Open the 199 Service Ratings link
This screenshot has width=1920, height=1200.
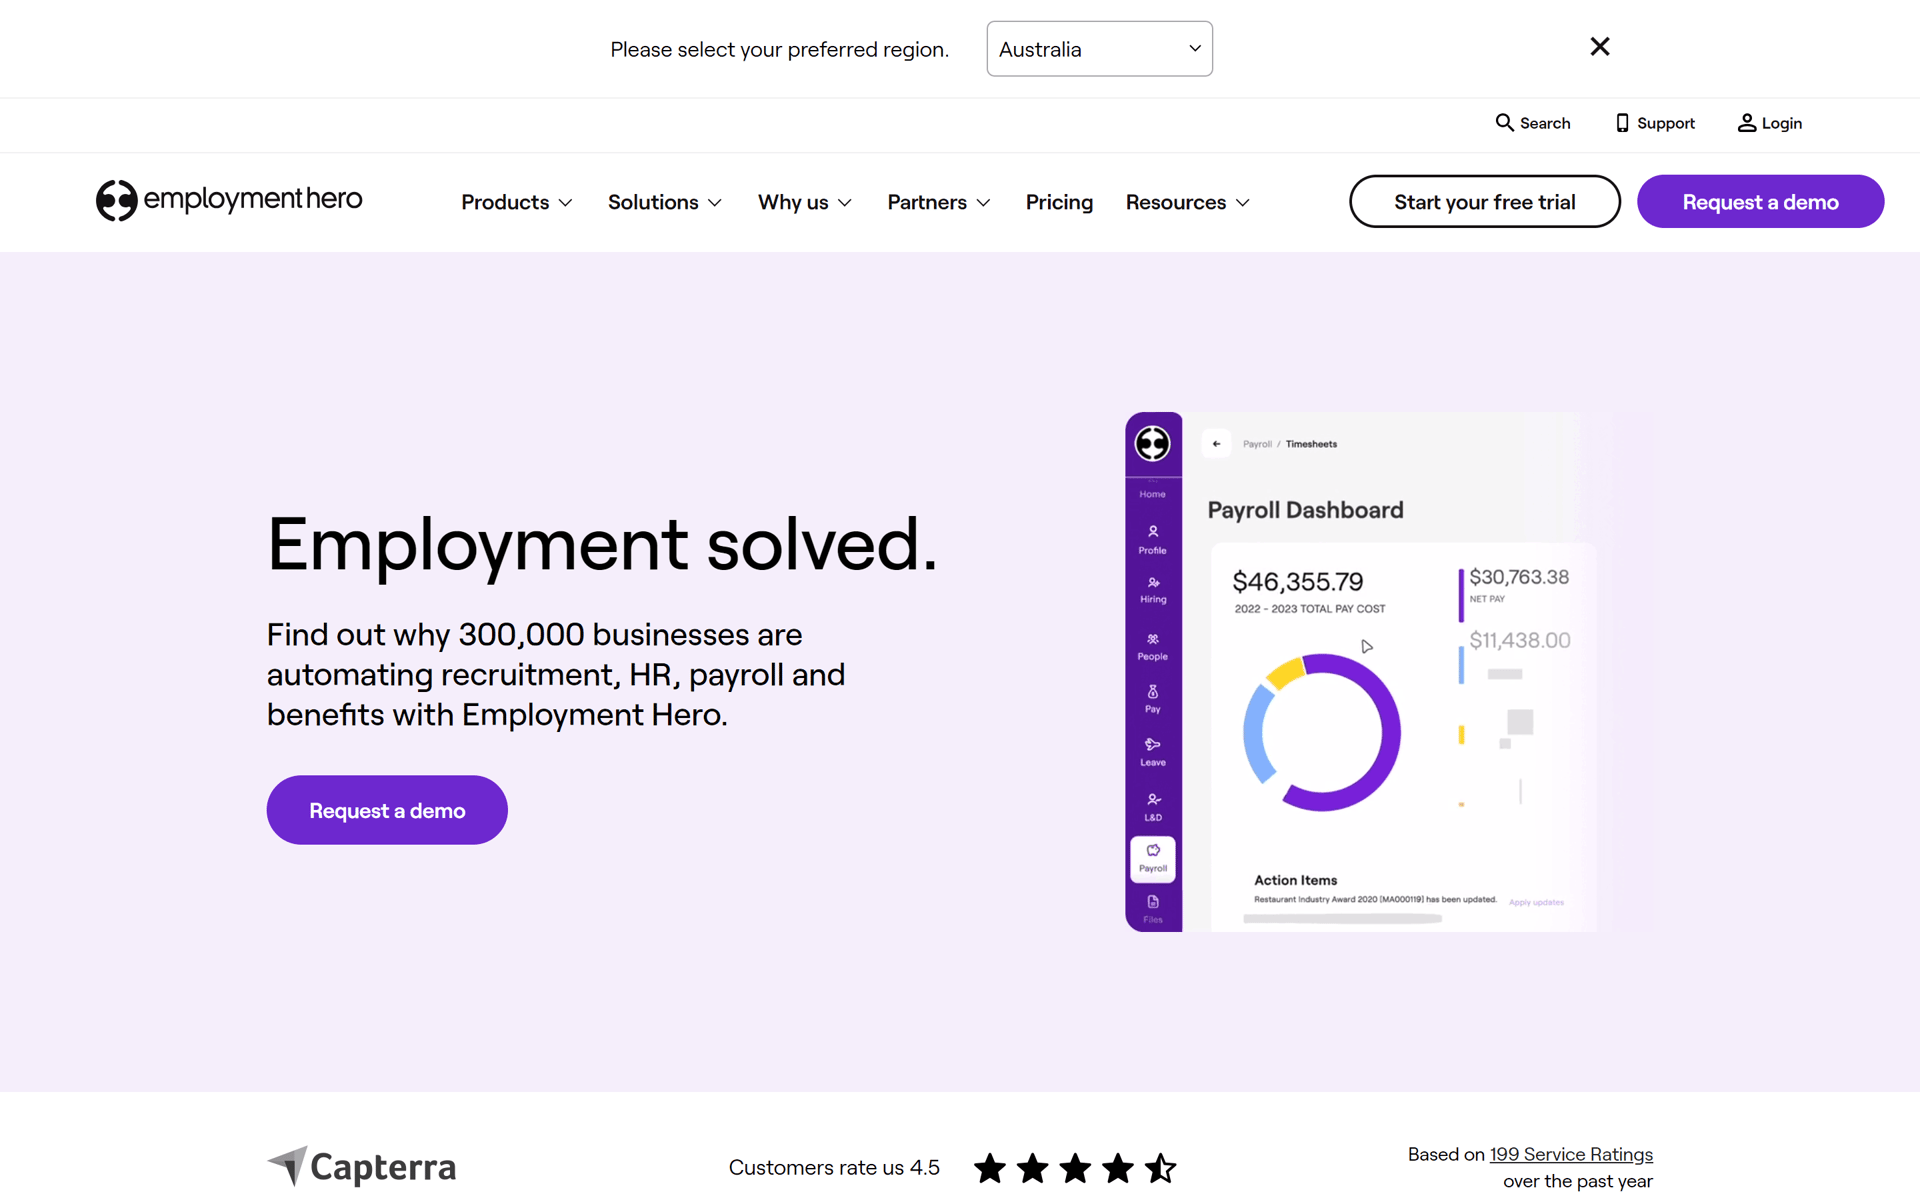(x=1571, y=1154)
